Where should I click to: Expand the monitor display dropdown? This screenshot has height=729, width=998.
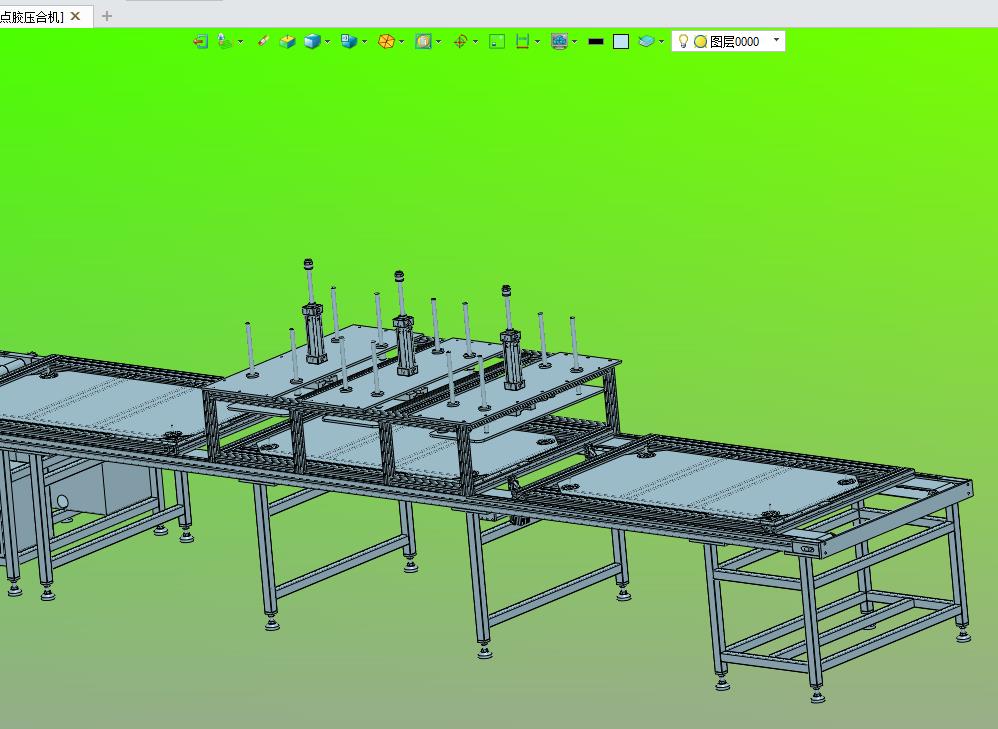click(574, 41)
